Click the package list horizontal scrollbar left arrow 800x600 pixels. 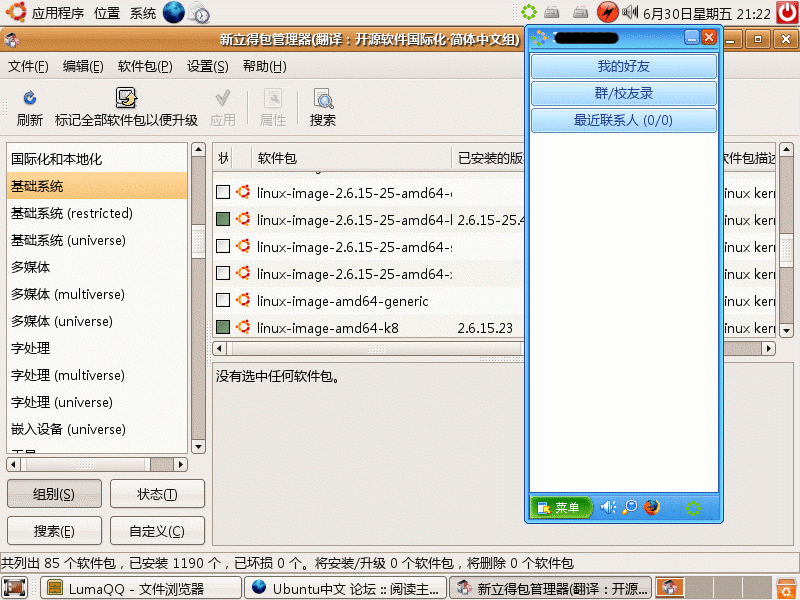(x=219, y=348)
